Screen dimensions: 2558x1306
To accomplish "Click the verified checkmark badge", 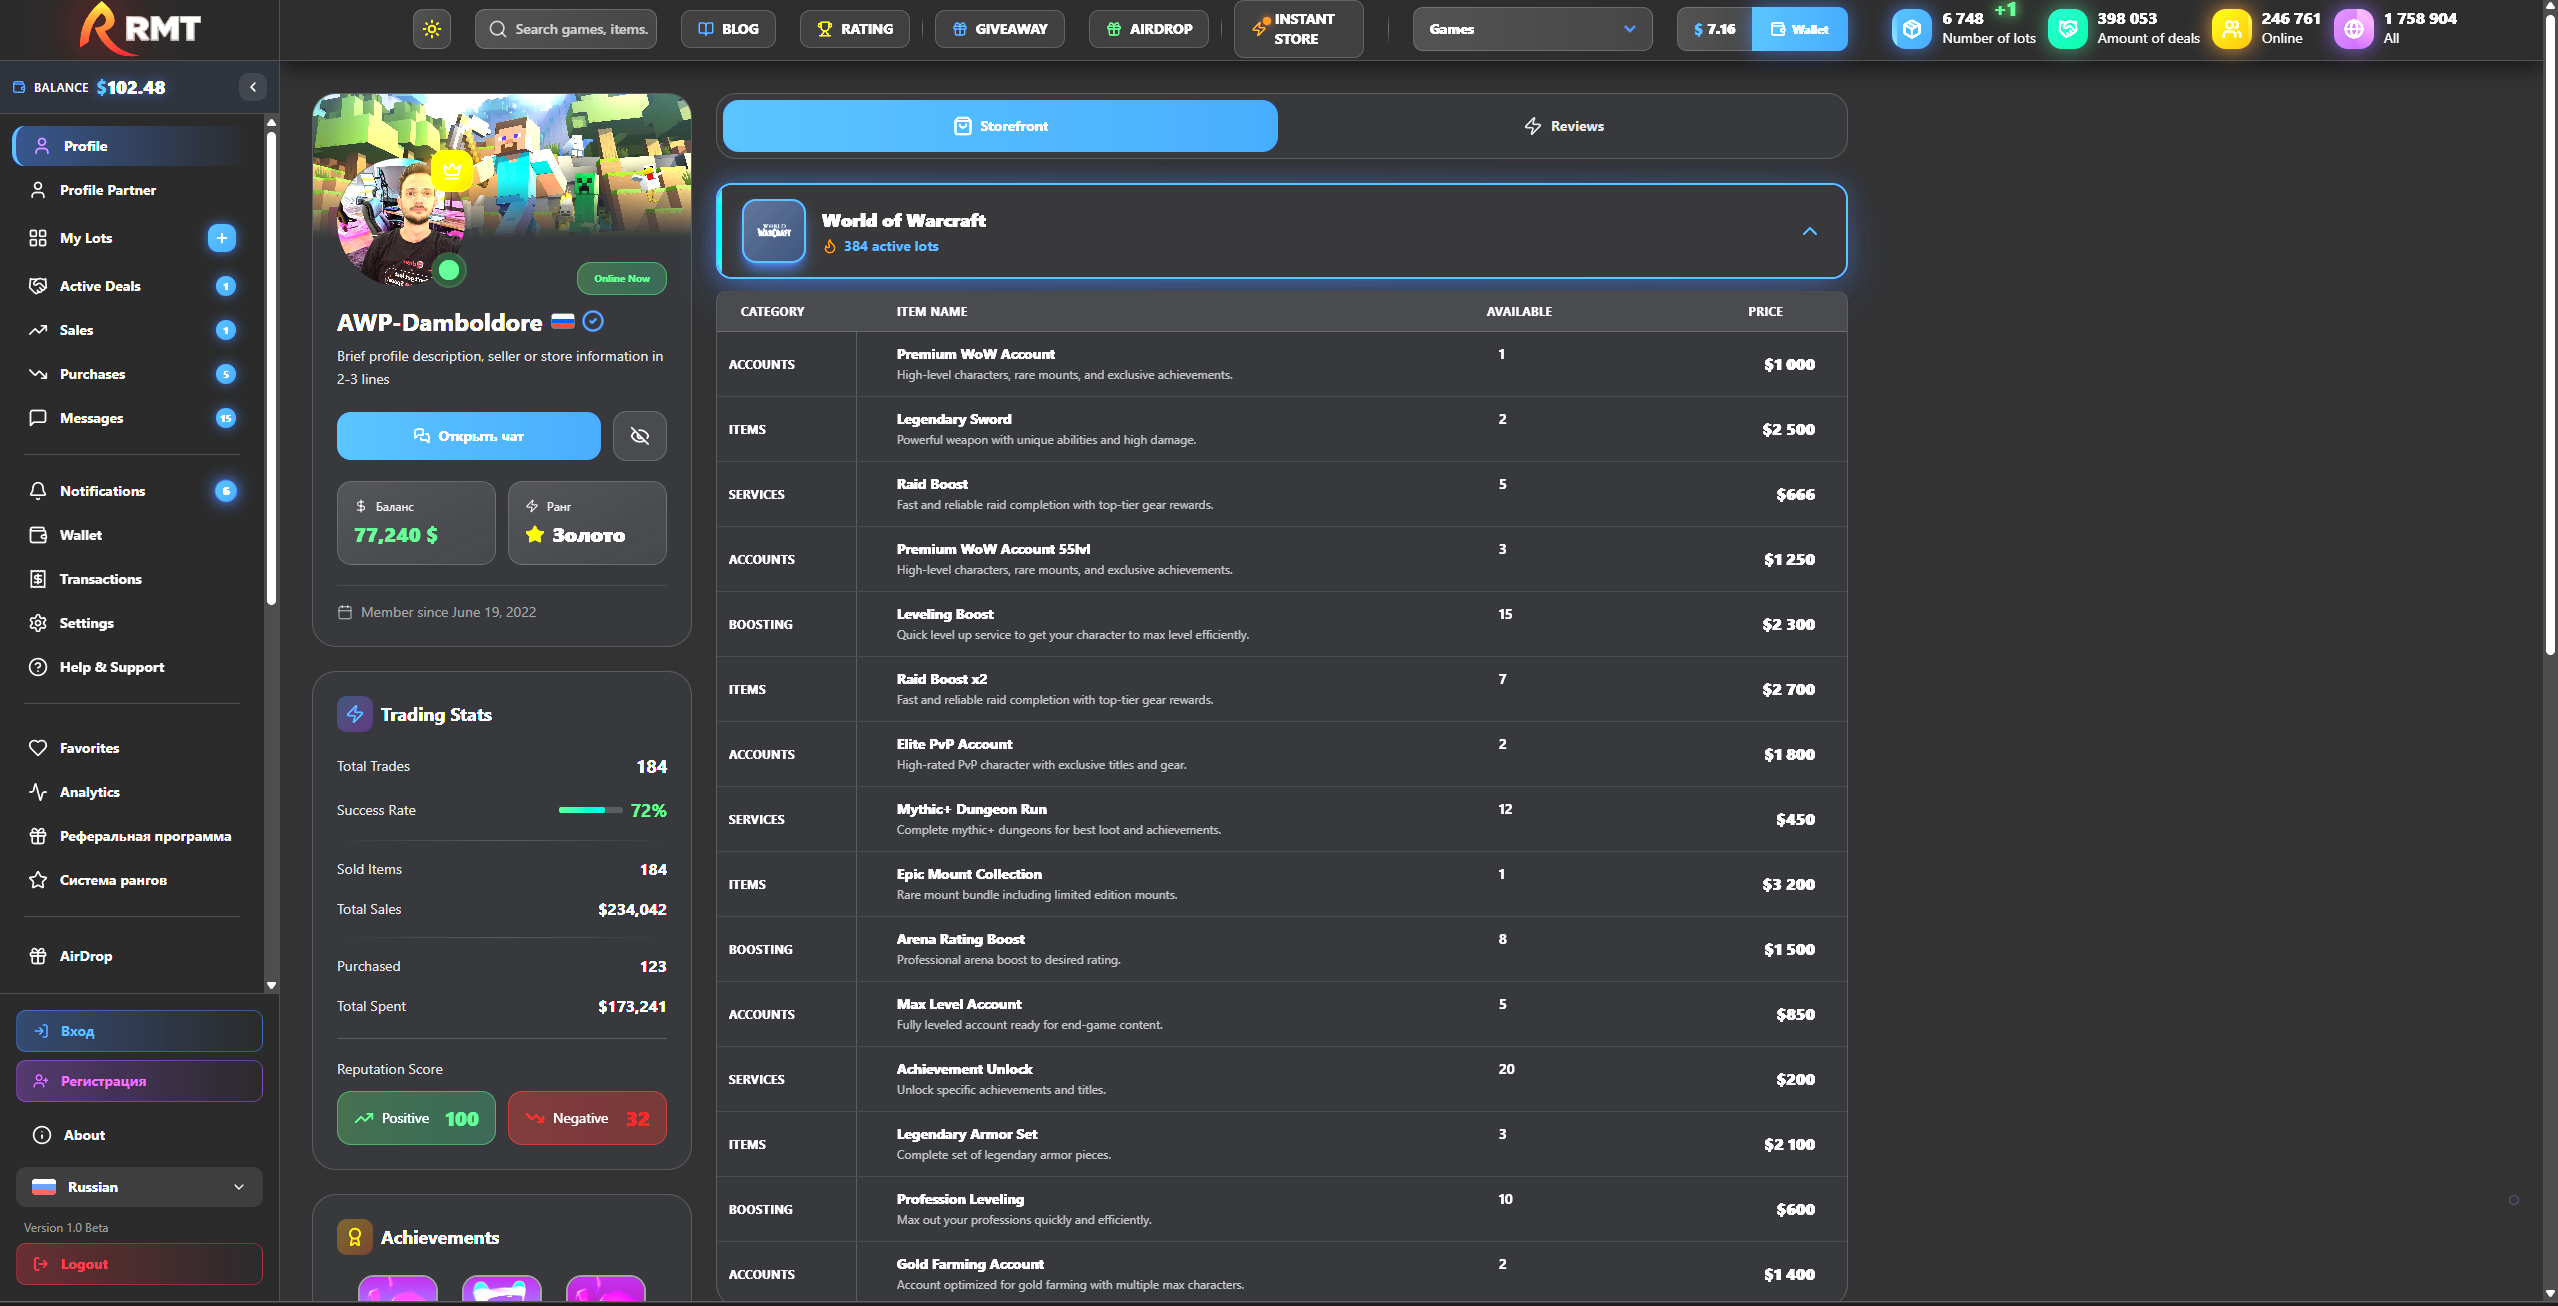I will 593,321.
